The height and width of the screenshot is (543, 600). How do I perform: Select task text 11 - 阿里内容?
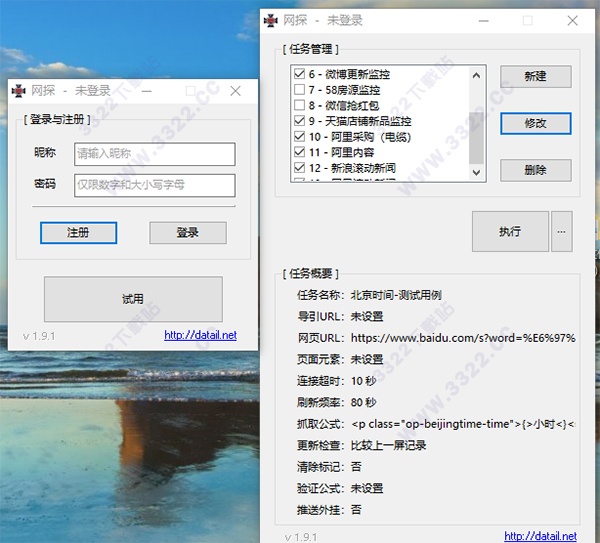tap(341, 152)
